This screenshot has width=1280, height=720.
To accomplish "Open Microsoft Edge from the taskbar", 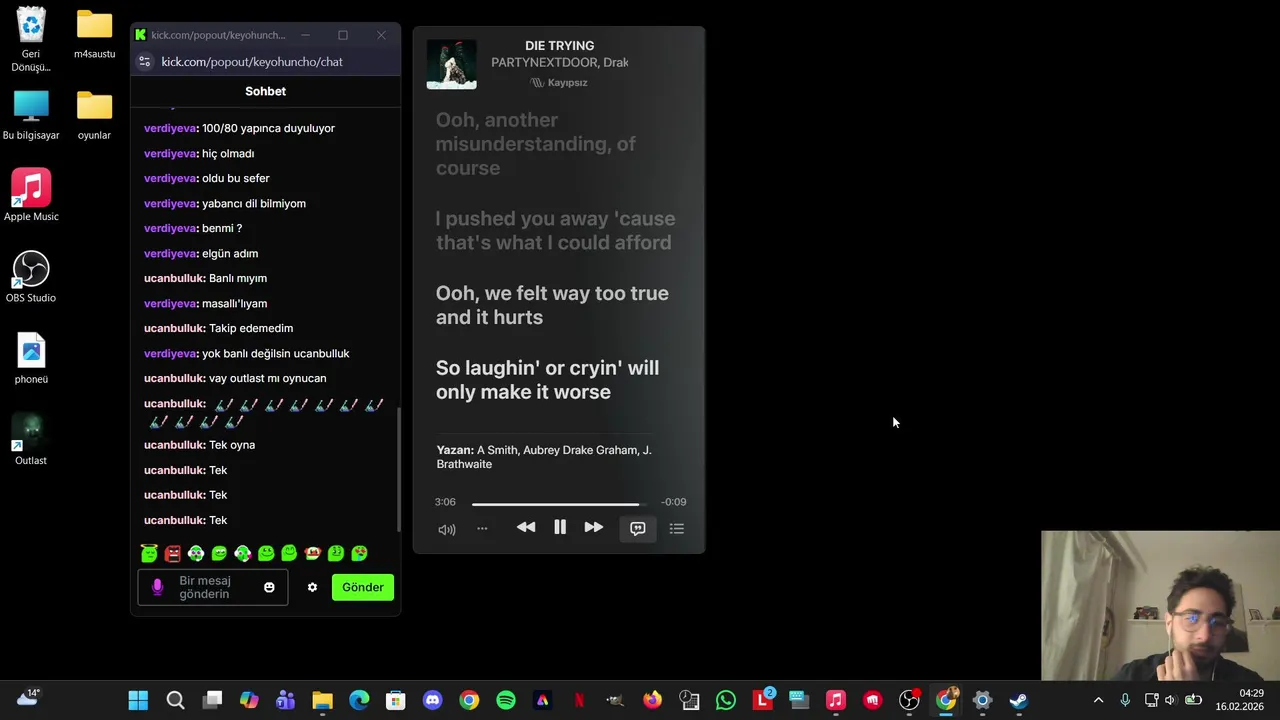I will tap(359, 700).
